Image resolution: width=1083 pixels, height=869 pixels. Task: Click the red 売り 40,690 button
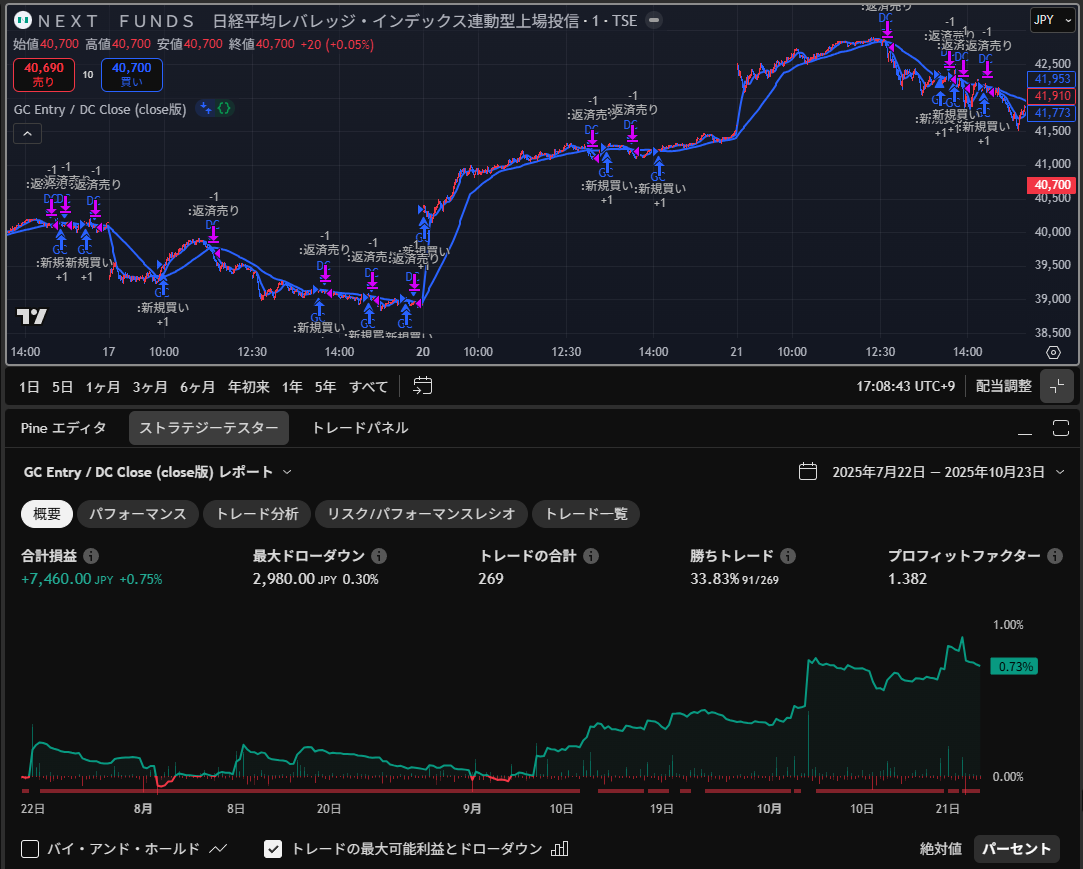pos(40,75)
